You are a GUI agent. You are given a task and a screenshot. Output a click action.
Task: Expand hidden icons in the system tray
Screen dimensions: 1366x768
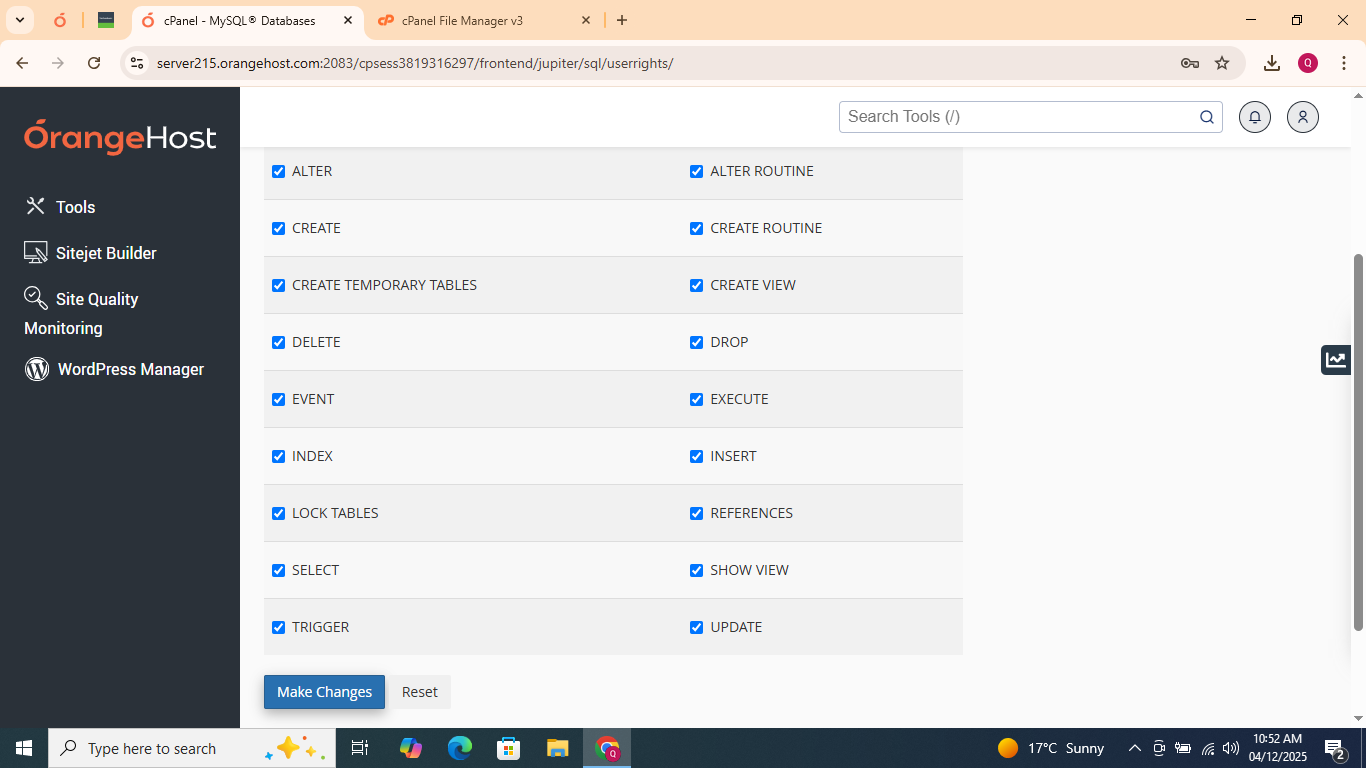pyautogui.click(x=1134, y=748)
